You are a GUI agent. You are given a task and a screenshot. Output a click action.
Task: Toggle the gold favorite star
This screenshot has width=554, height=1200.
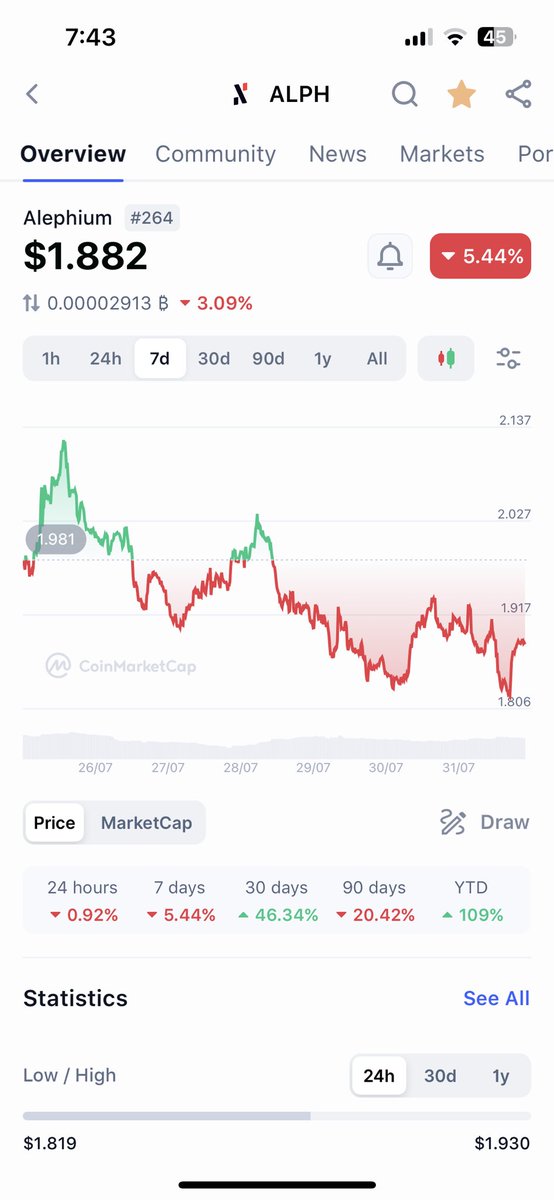click(x=461, y=94)
